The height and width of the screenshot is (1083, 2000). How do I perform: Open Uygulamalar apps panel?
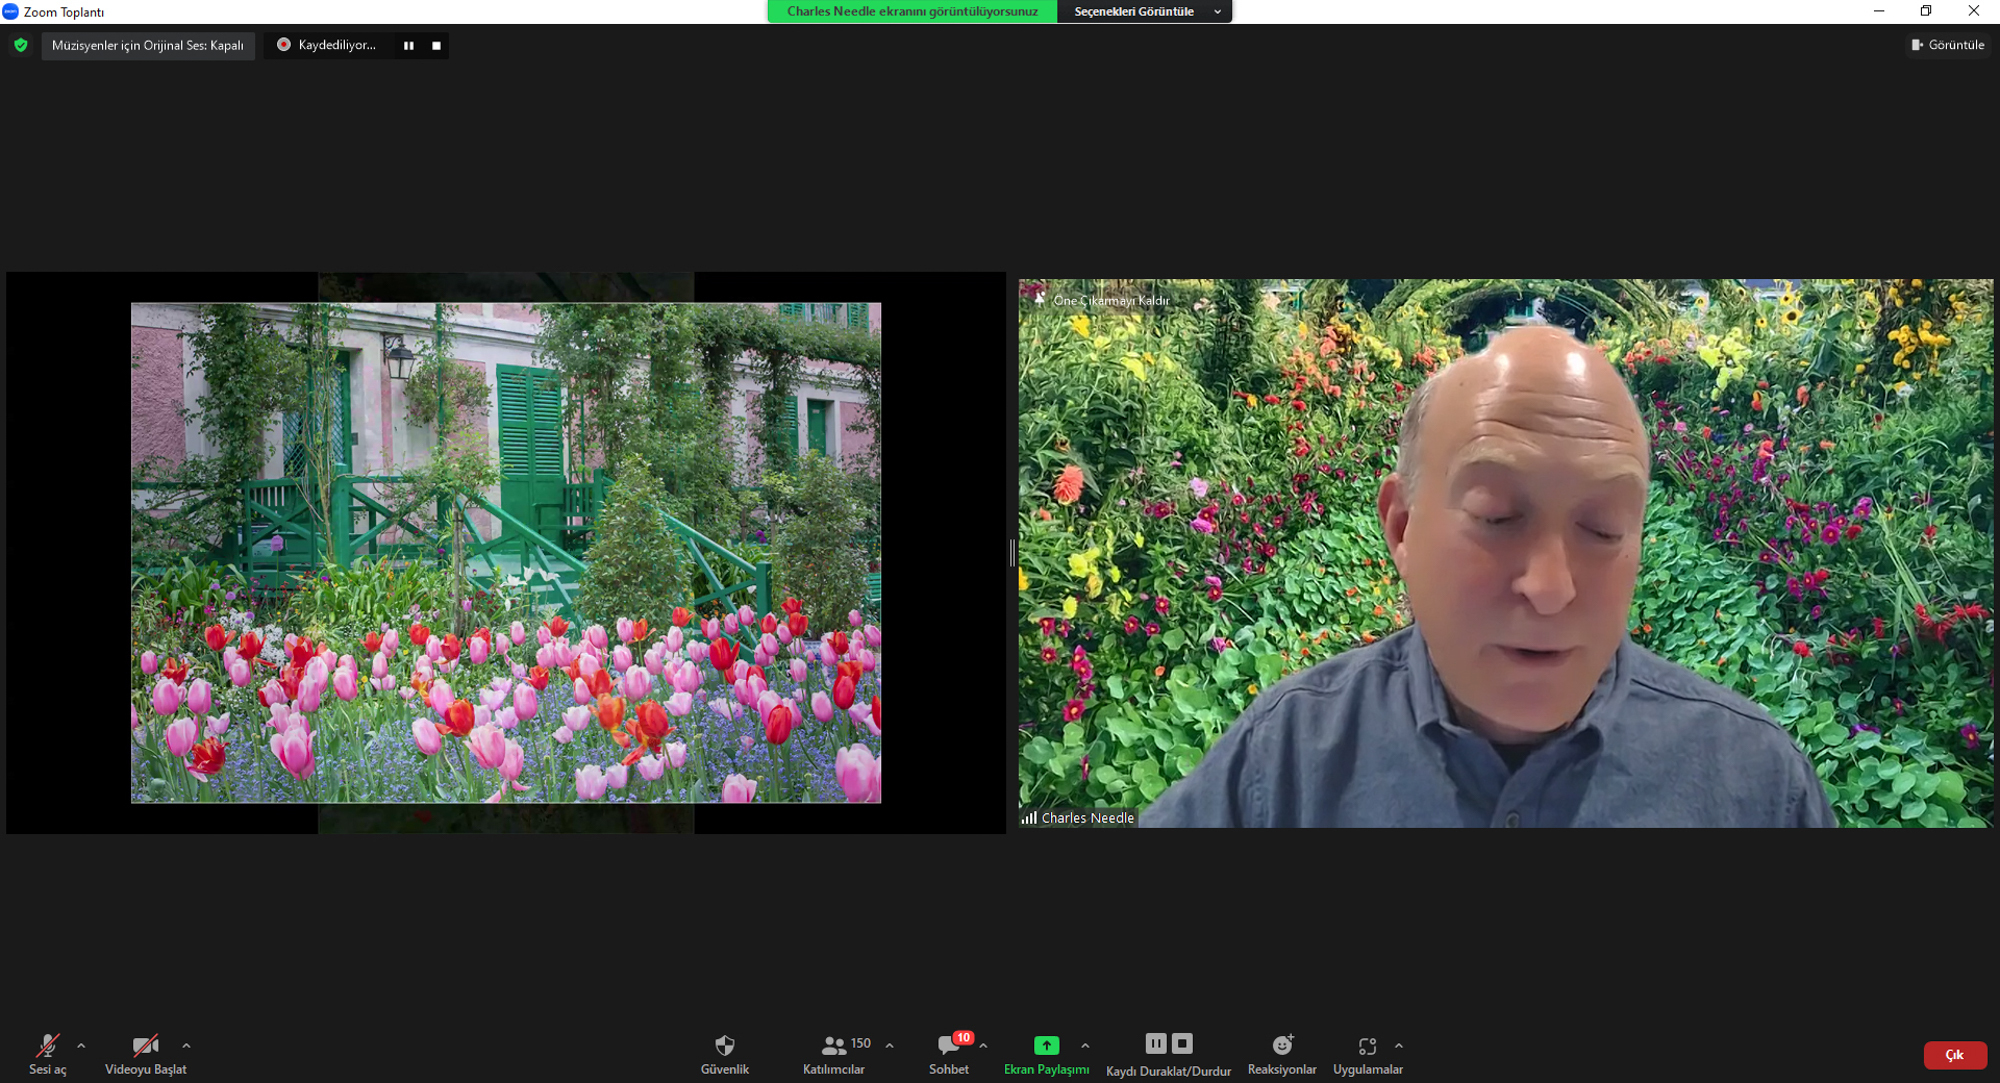coord(1367,1054)
